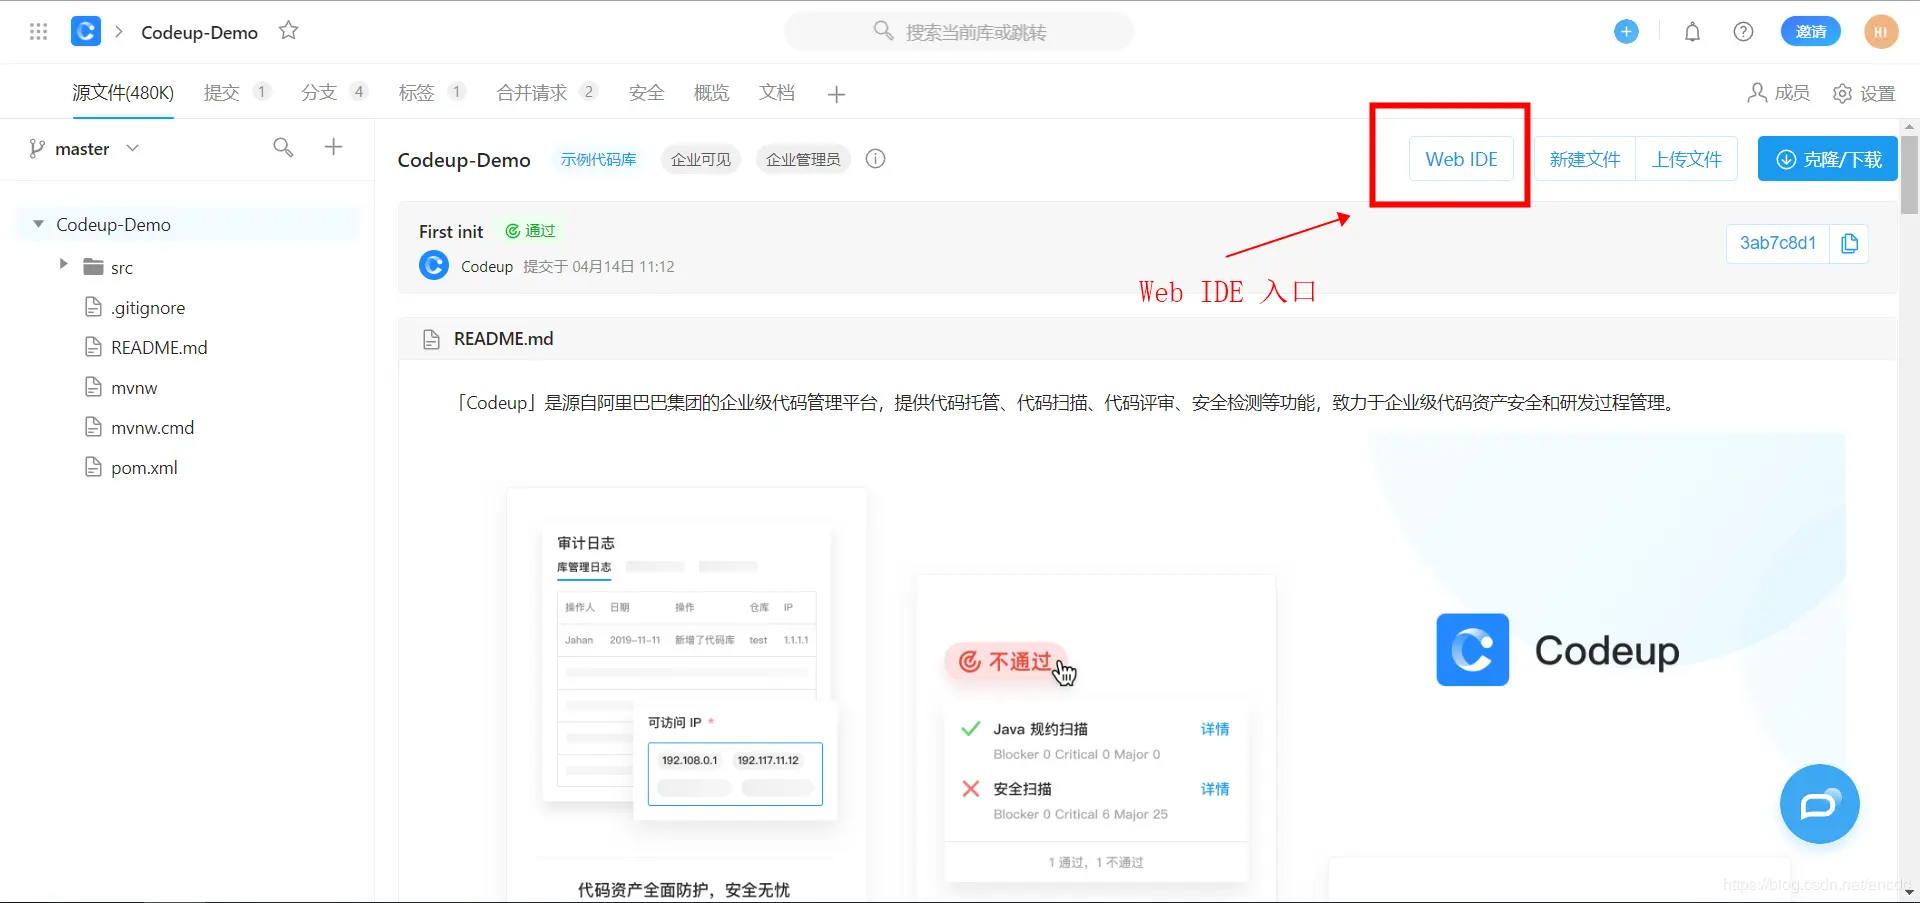Click the Web IDE button

1461,158
